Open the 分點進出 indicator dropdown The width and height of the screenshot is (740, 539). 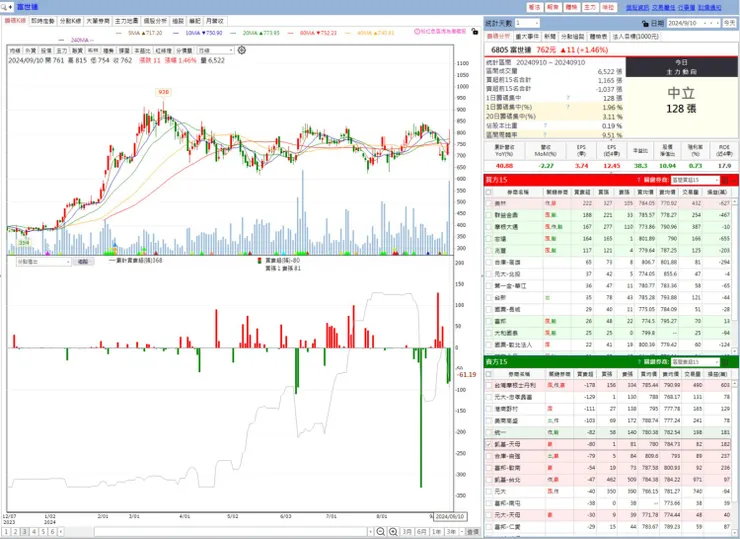point(43,261)
